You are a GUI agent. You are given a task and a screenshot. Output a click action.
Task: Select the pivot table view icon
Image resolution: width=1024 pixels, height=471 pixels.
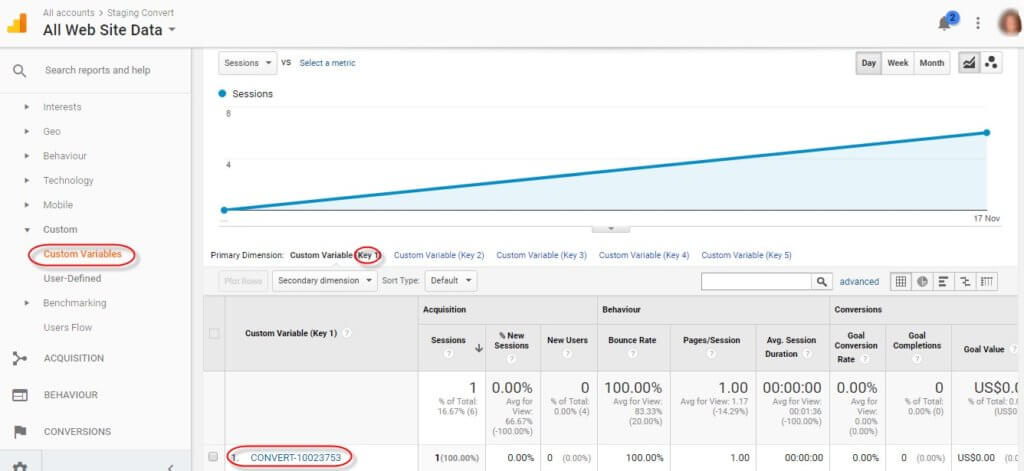tap(986, 282)
